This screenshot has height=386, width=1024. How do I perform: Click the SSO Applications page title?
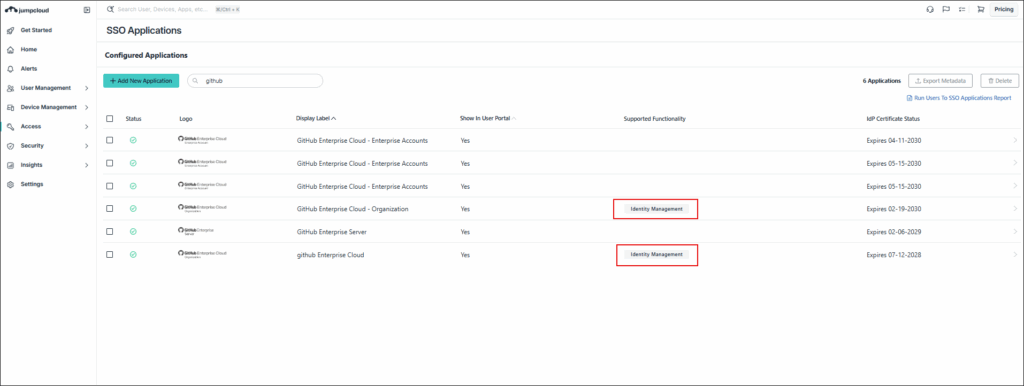tap(144, 31)
